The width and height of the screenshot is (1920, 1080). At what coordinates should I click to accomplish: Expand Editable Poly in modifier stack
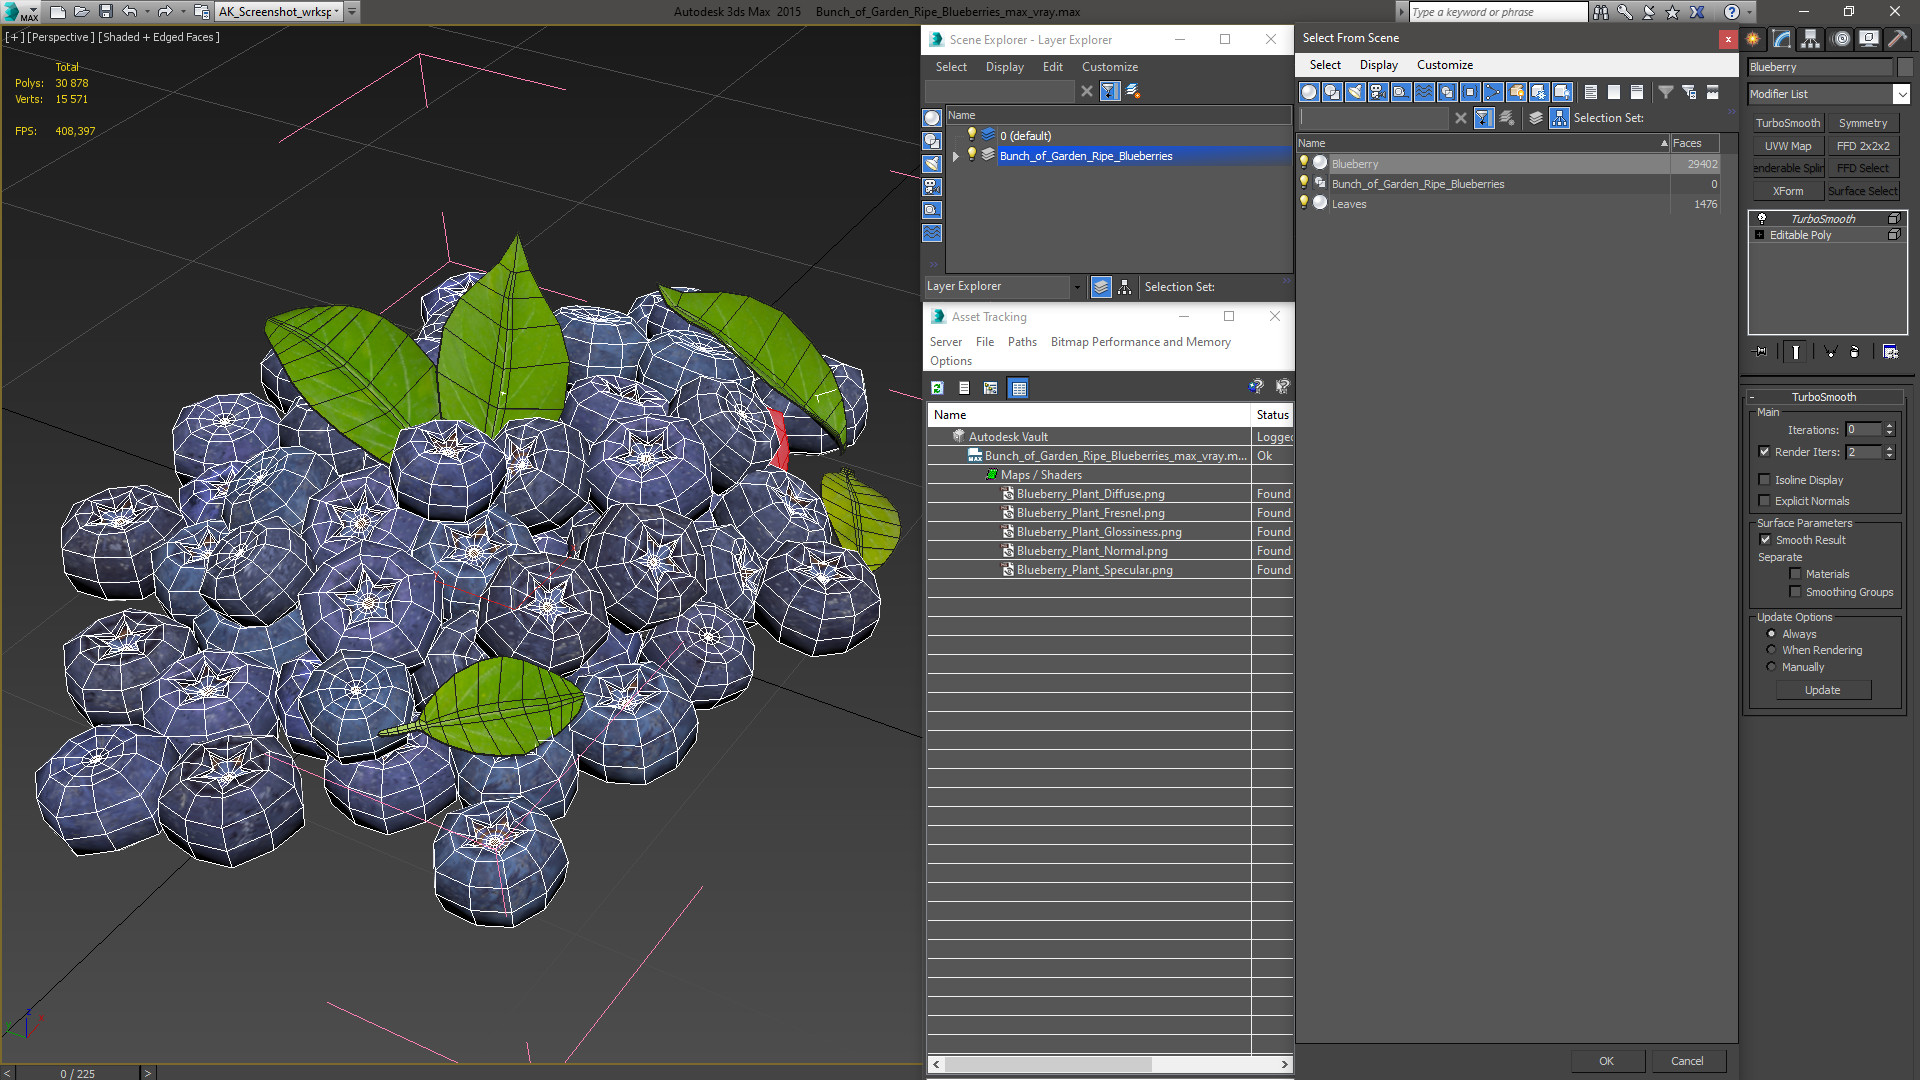coord(1760,235)
